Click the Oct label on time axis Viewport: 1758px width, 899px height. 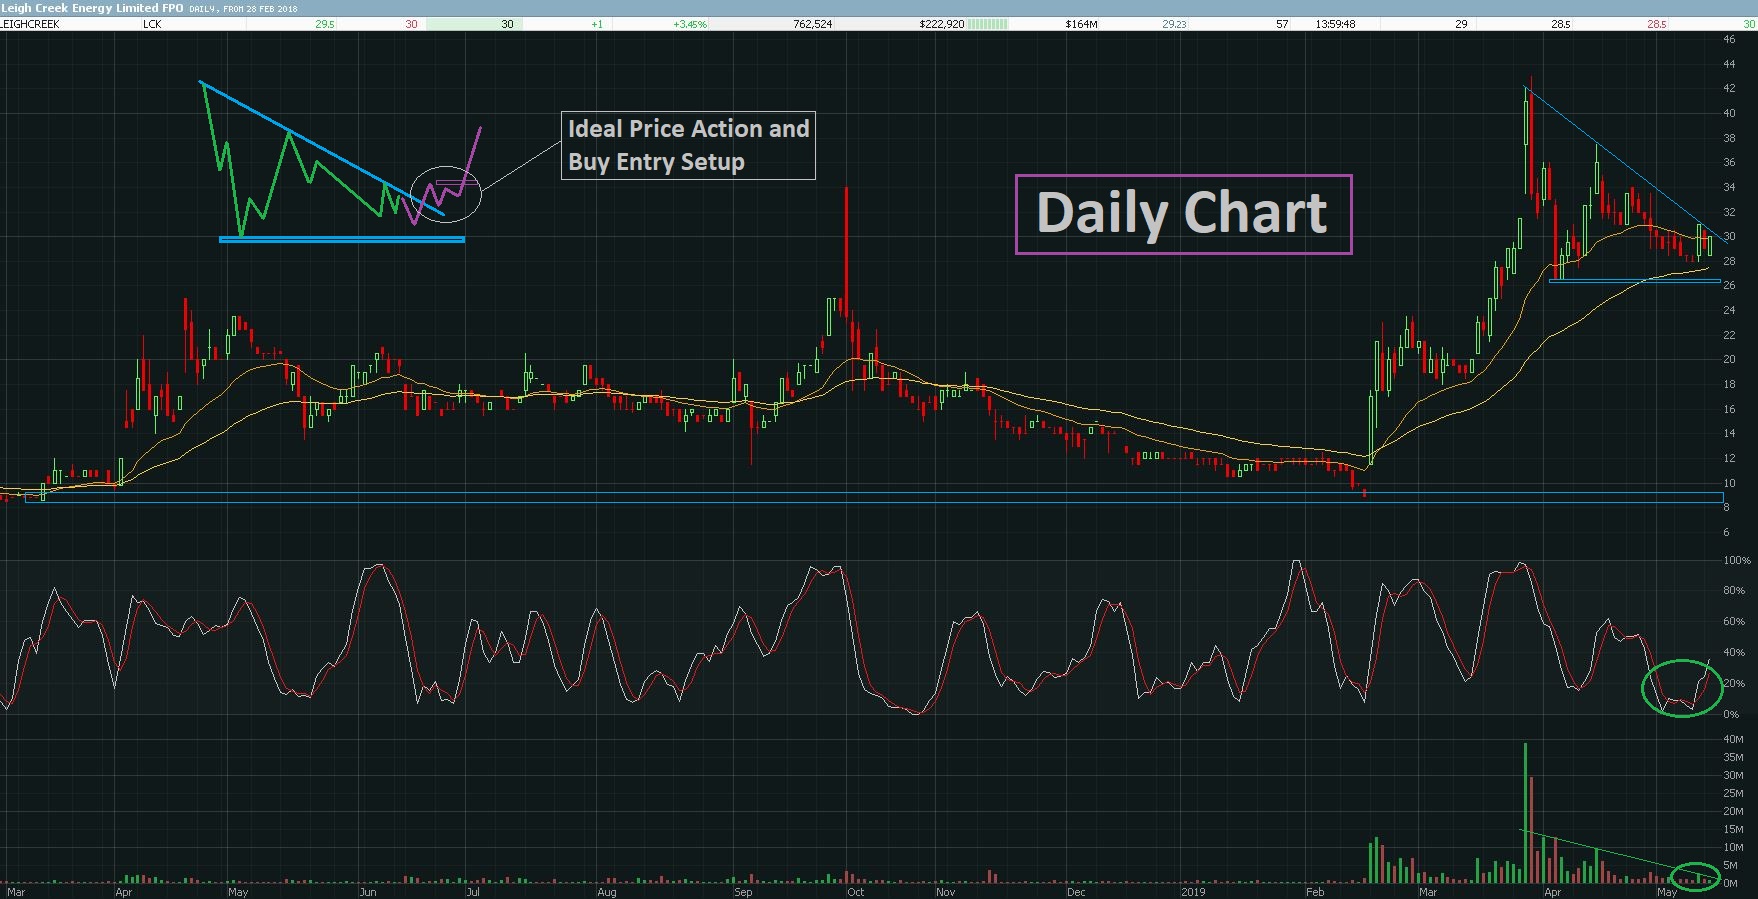click(x=855, y=892)
